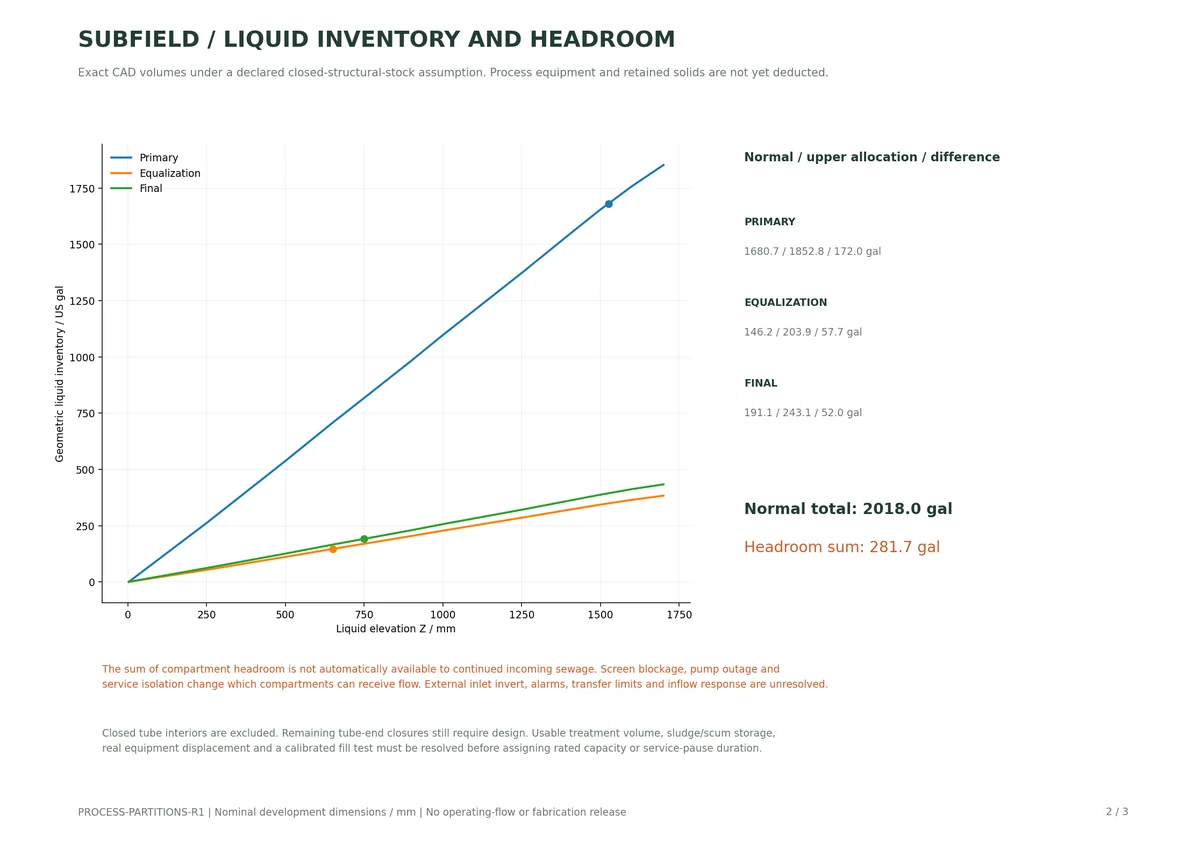Click the blue Primary normal-level marker dot
Screen dimensions: 1200x849
click(x=608, y=204)
